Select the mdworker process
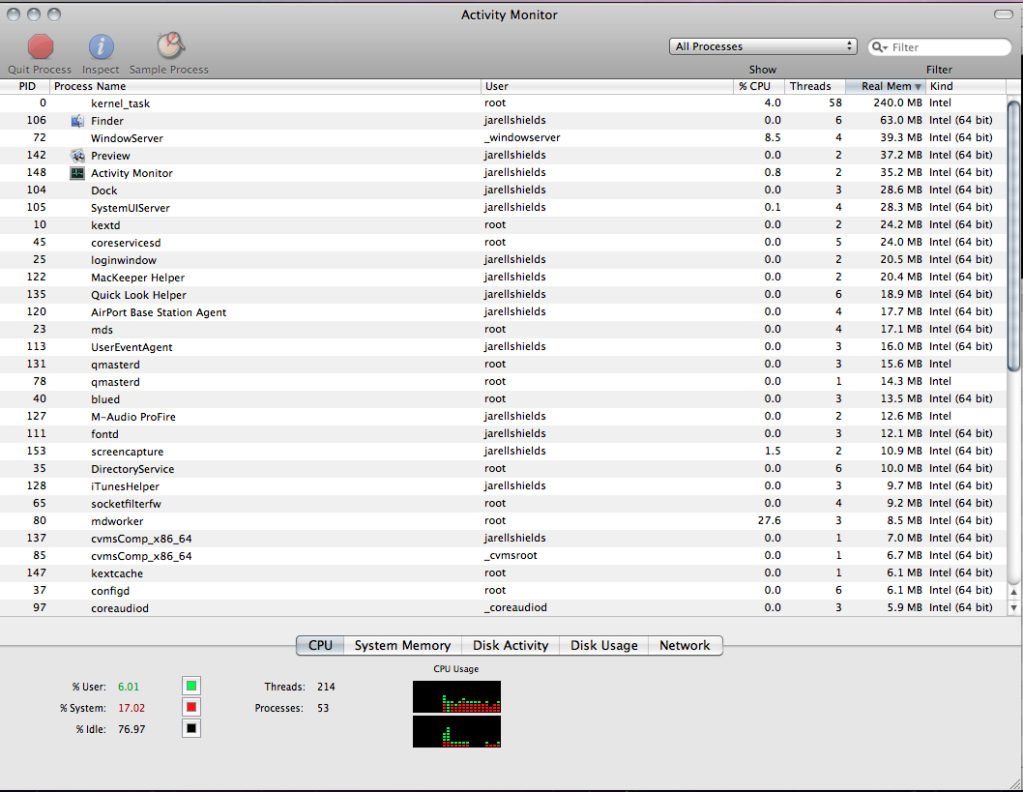Viewport: 1023px width, 792px height. click(x=503, y=521)
